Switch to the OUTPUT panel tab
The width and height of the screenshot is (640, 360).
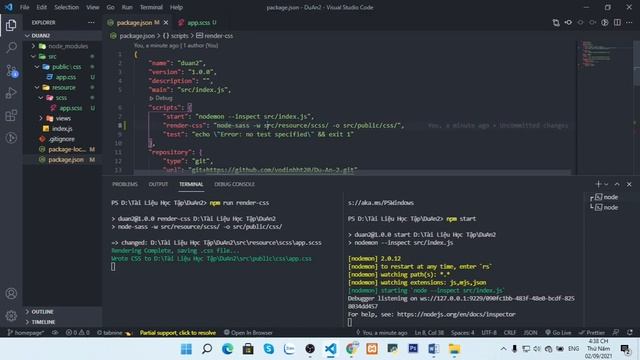[x=158, y=184]
